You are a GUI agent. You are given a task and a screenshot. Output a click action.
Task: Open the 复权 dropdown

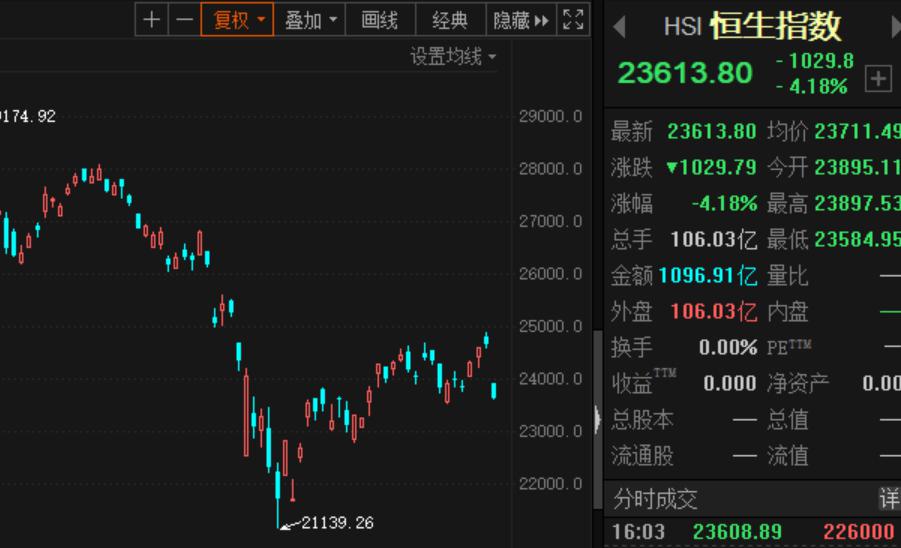pyautogui.click(x=237, y=20)
